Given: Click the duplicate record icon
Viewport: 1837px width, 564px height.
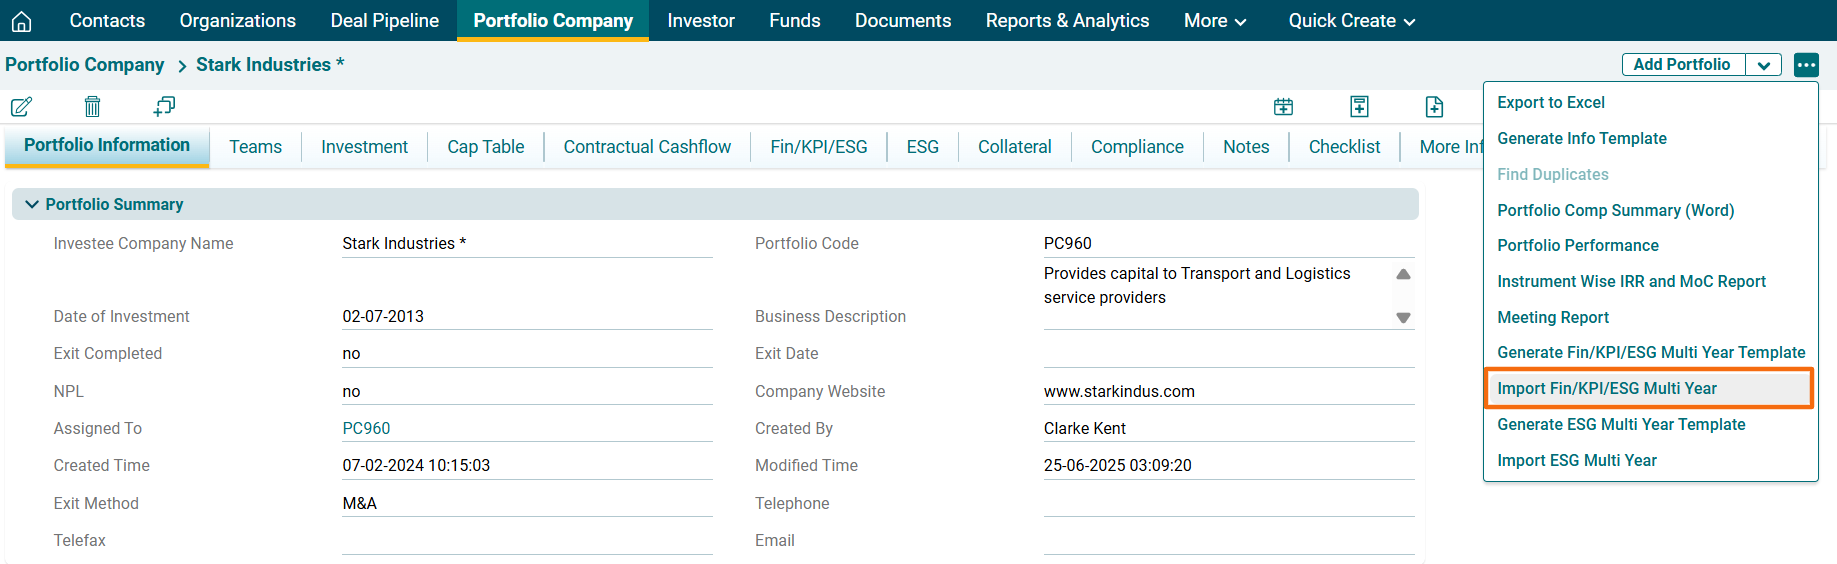Looking at the screenshot, I should click(x=164, y=106).
